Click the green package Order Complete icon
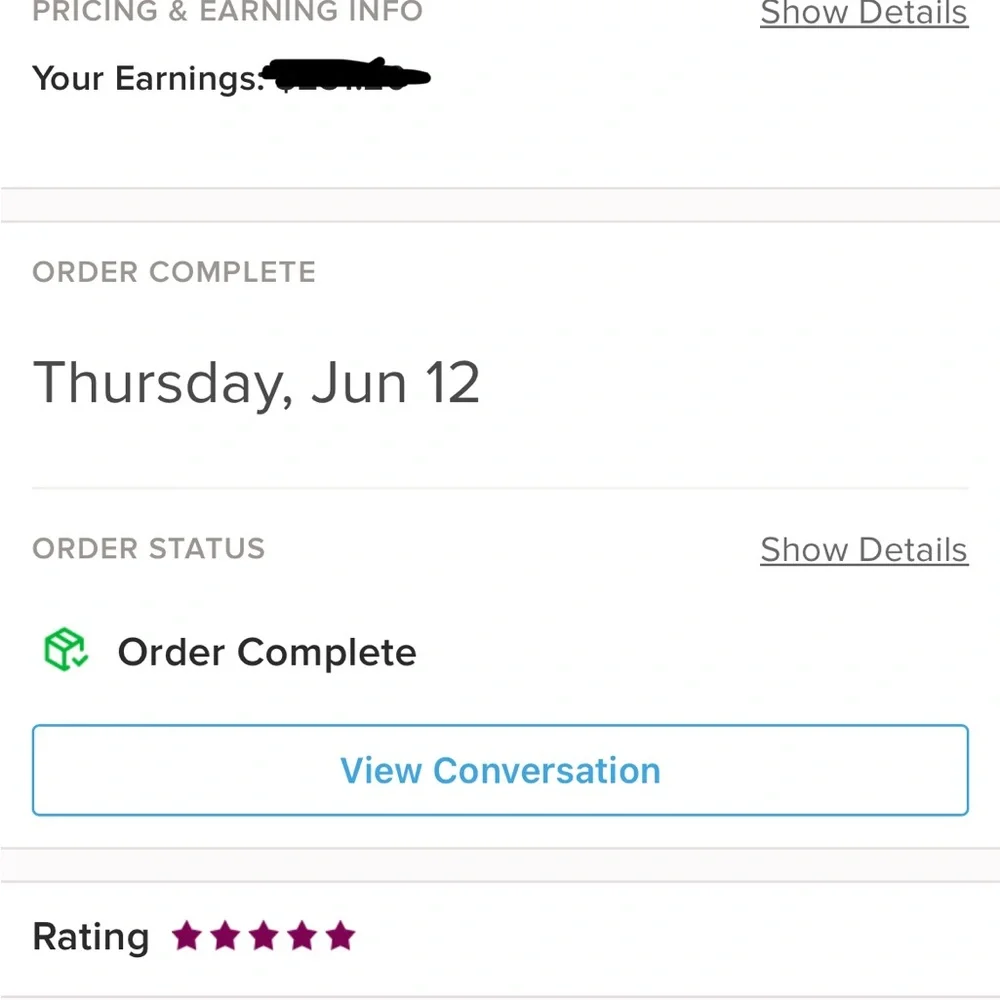 click(66, 650)
